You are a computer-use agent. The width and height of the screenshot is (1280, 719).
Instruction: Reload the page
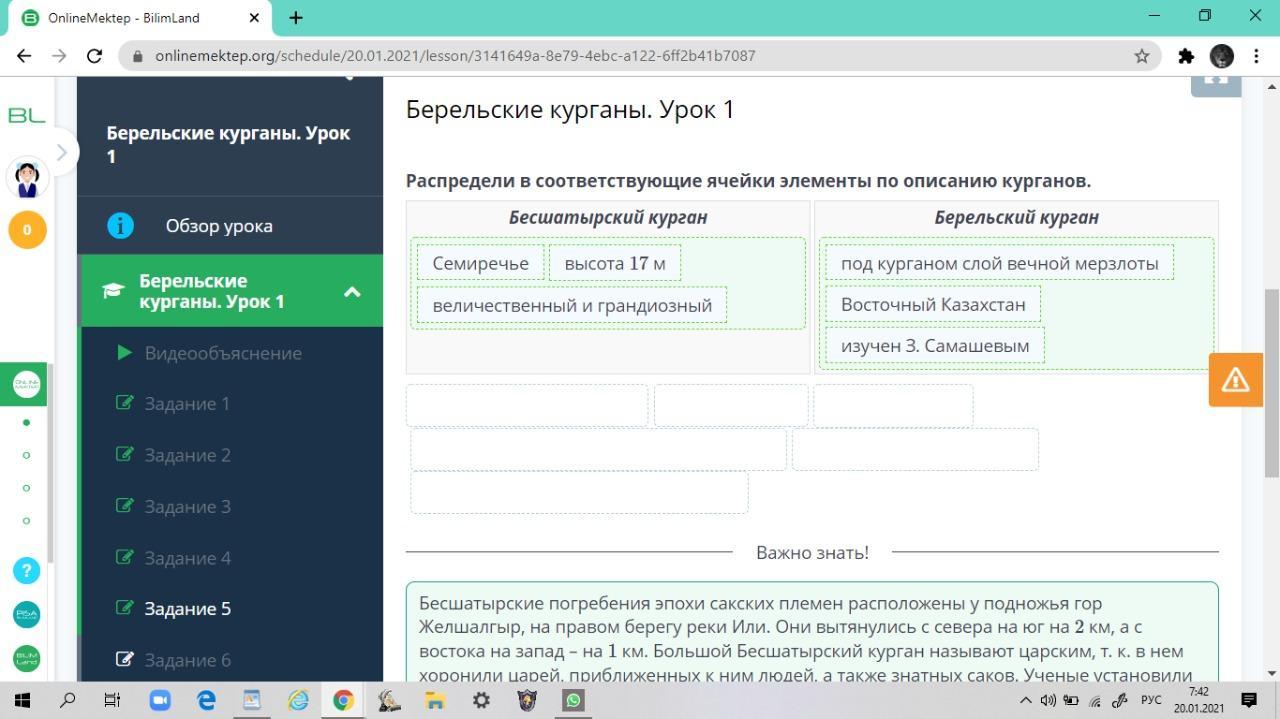point(94,56)
